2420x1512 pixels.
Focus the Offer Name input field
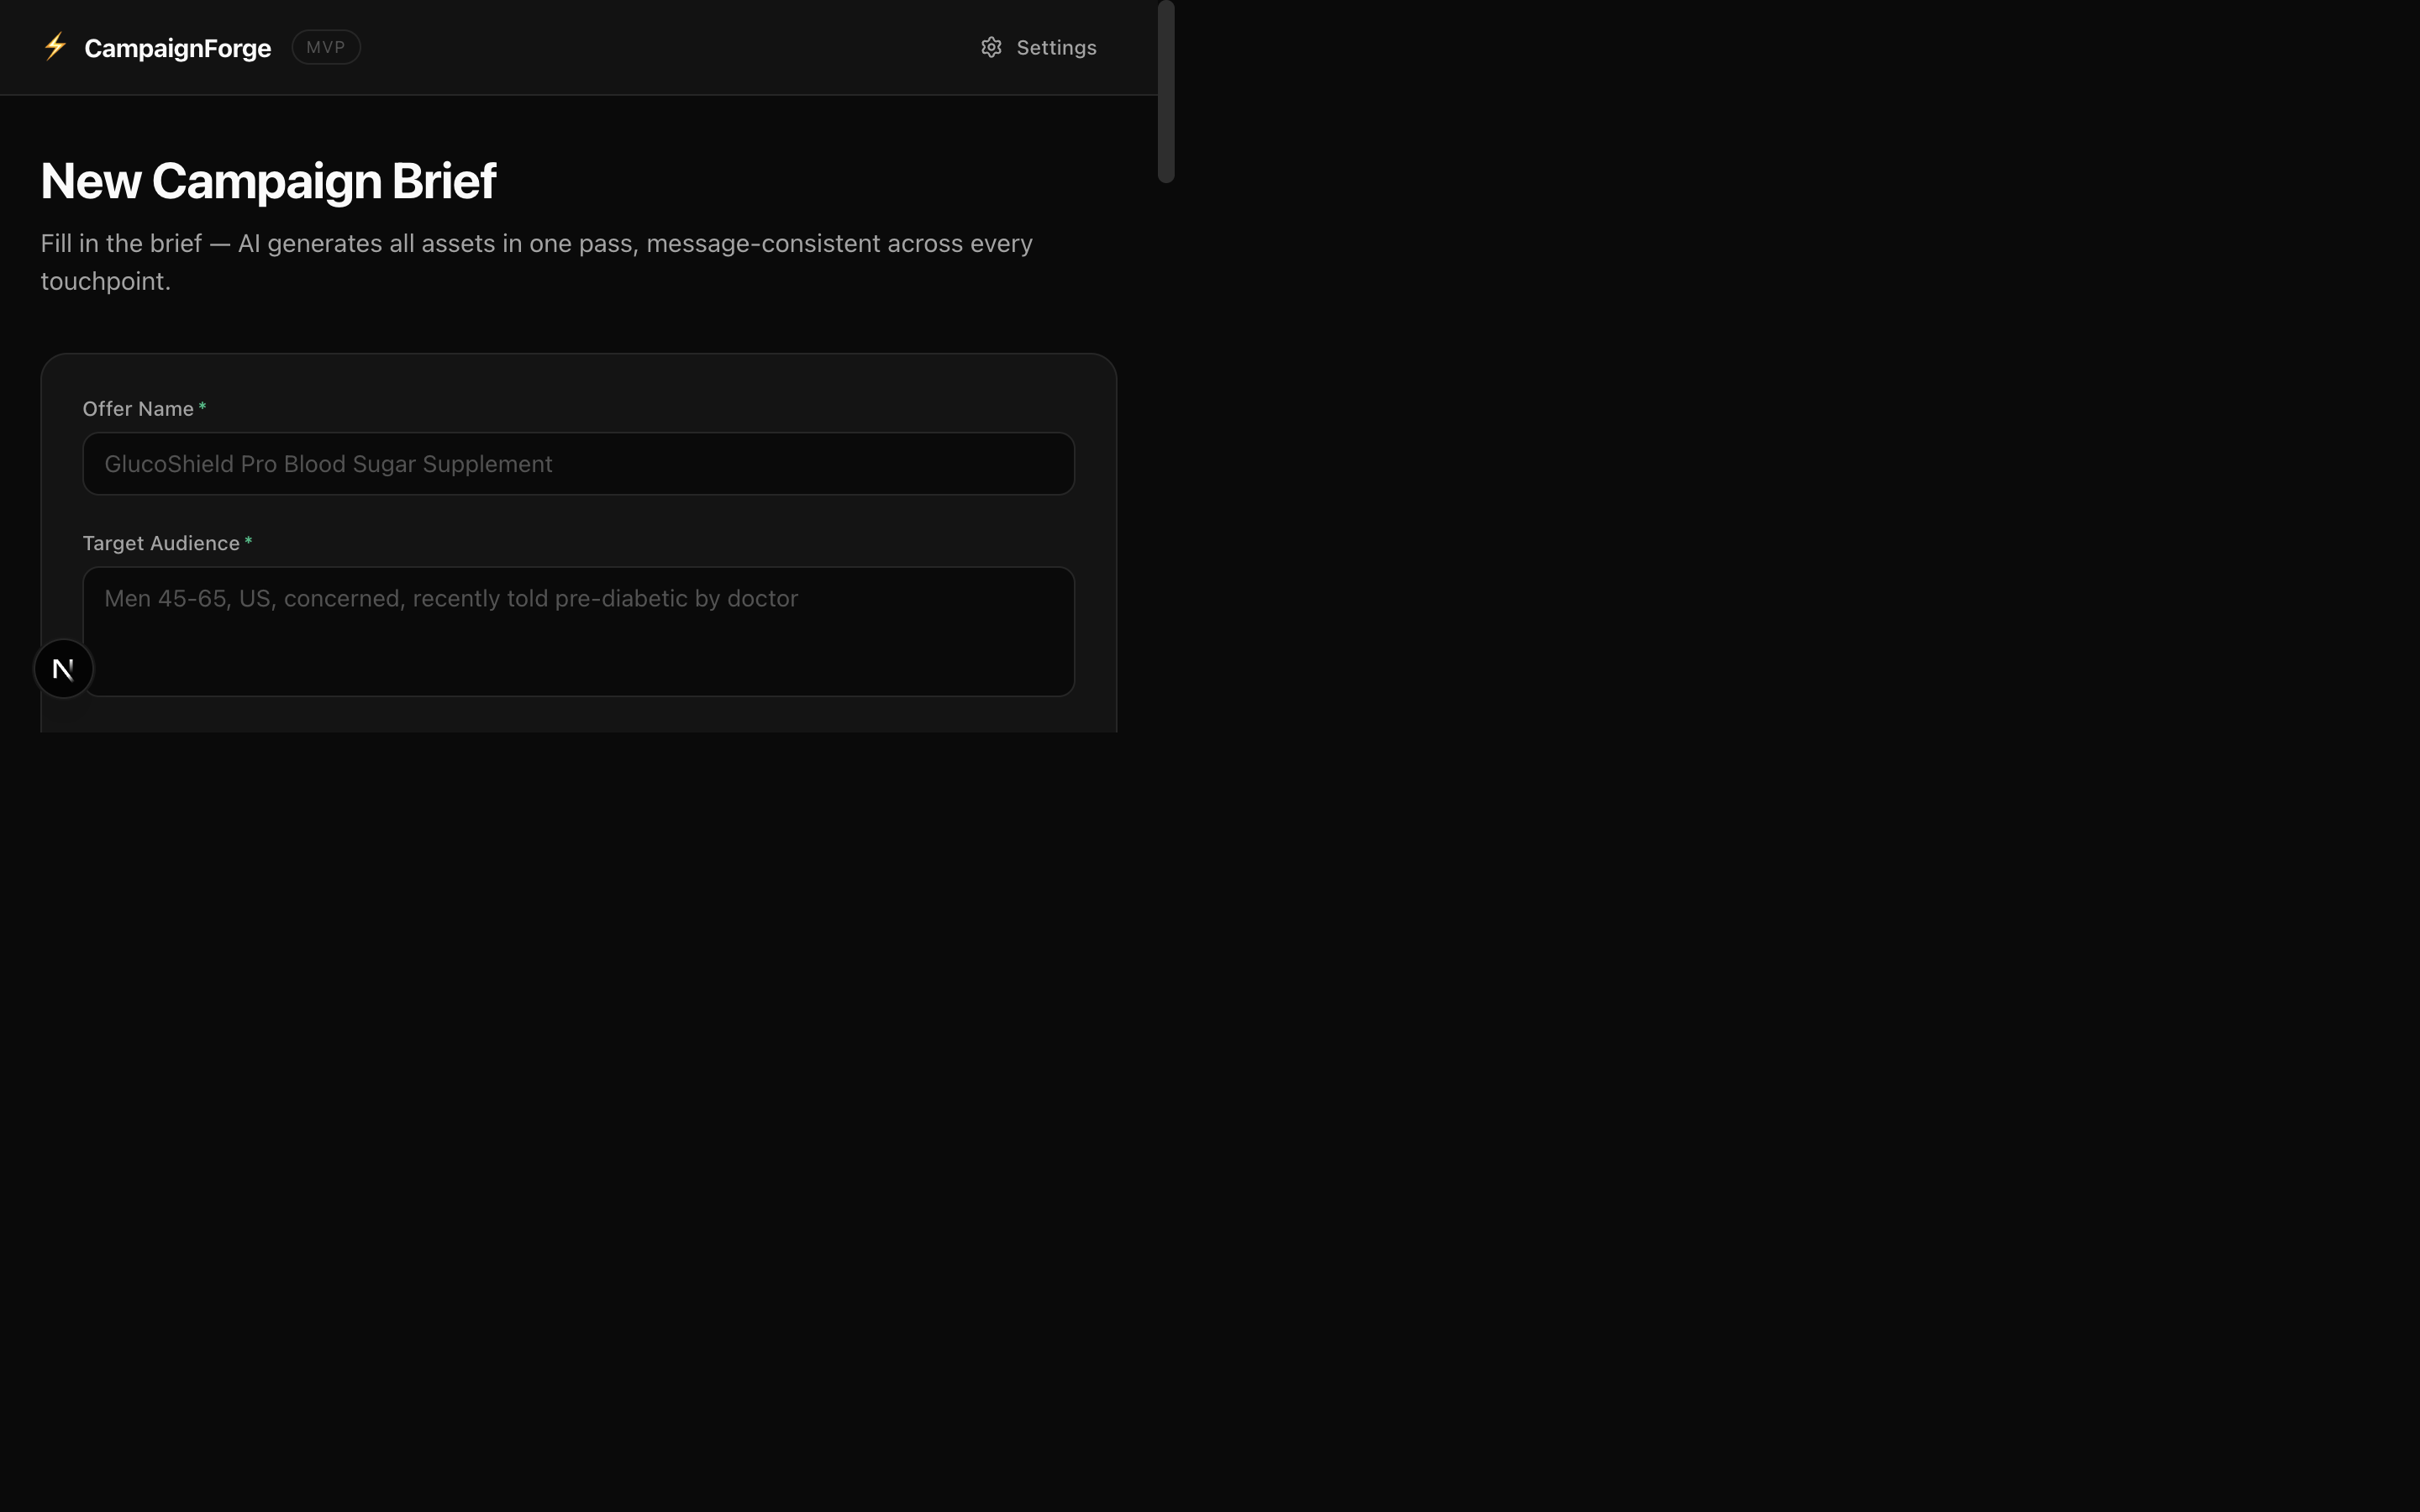(578, 464)
